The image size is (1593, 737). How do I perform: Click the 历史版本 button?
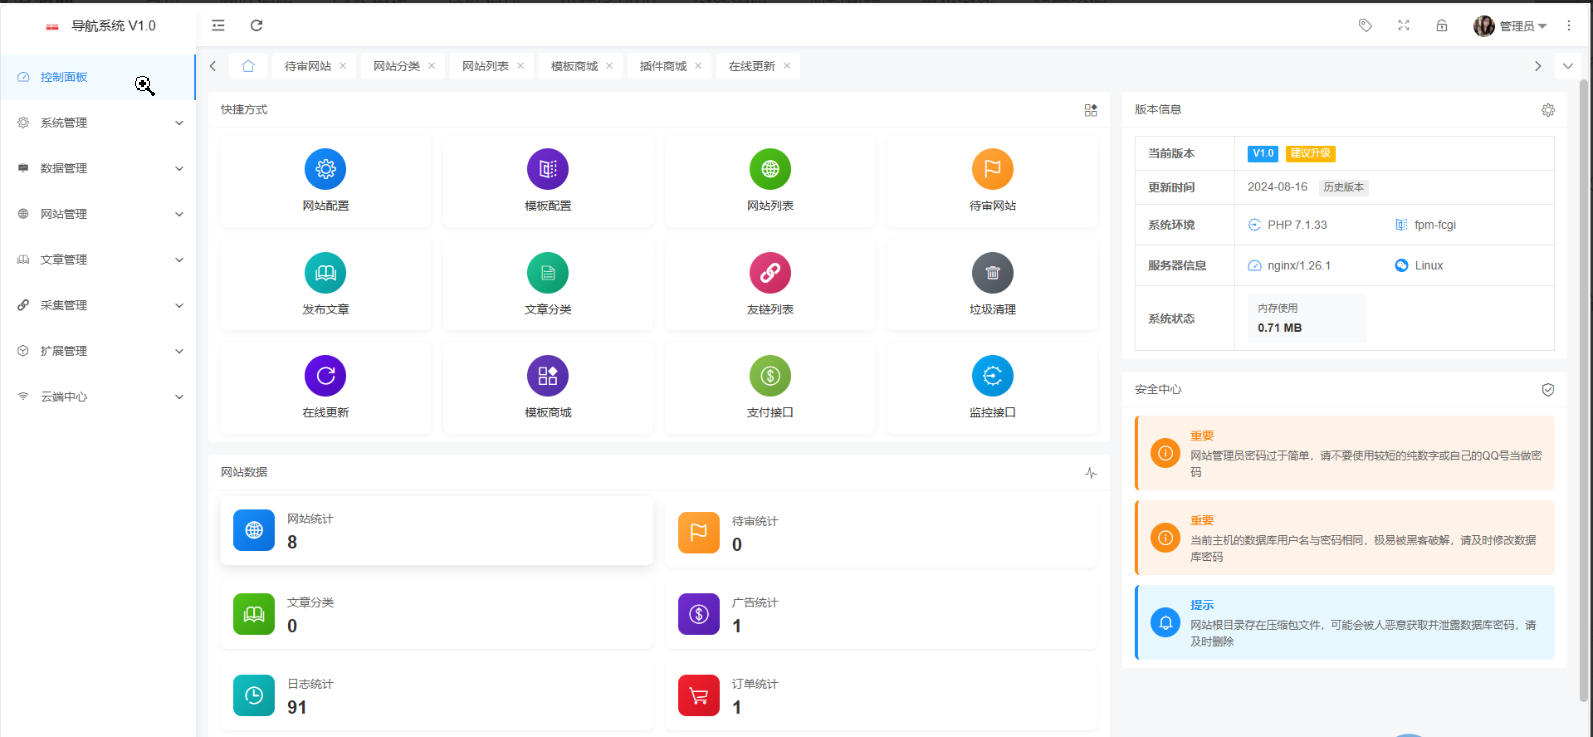coord(1344,187)
